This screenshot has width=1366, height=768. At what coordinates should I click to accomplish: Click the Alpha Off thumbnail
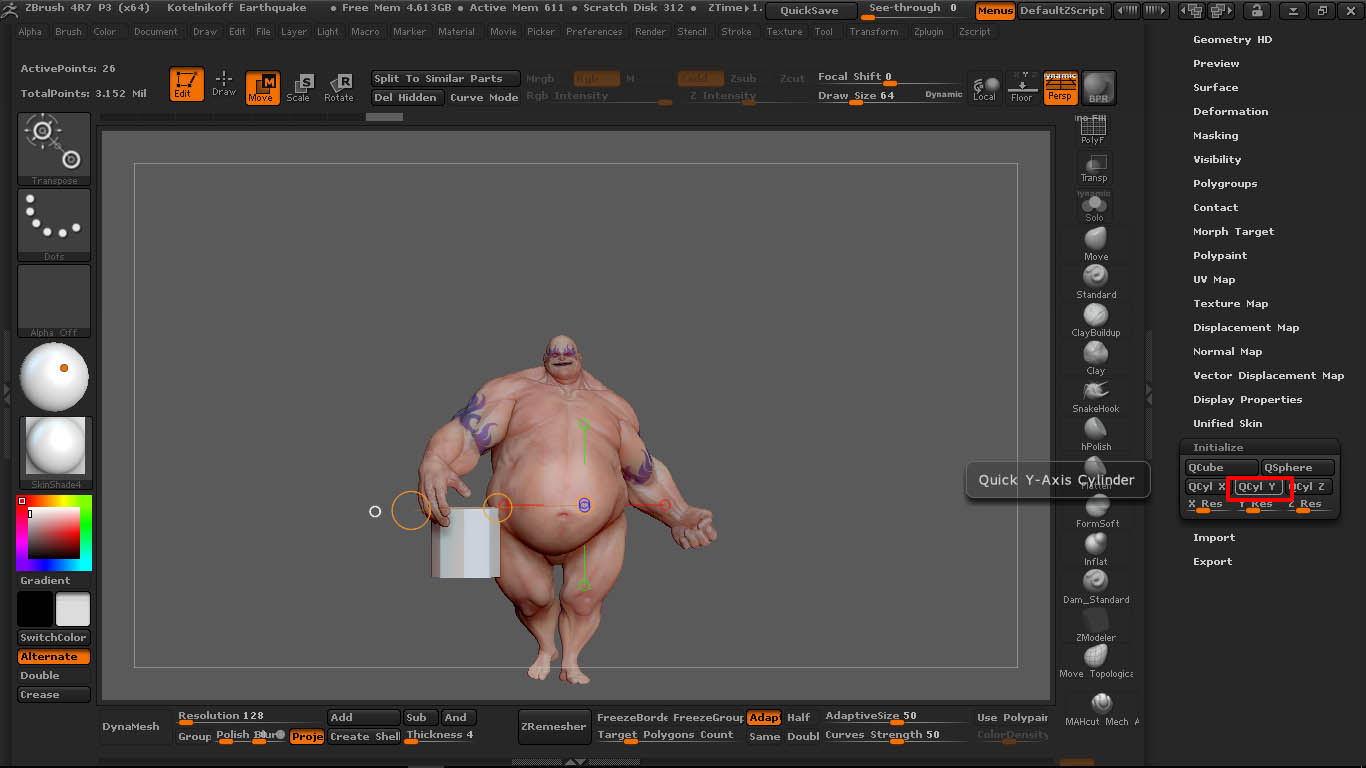[x=54, y=300]
